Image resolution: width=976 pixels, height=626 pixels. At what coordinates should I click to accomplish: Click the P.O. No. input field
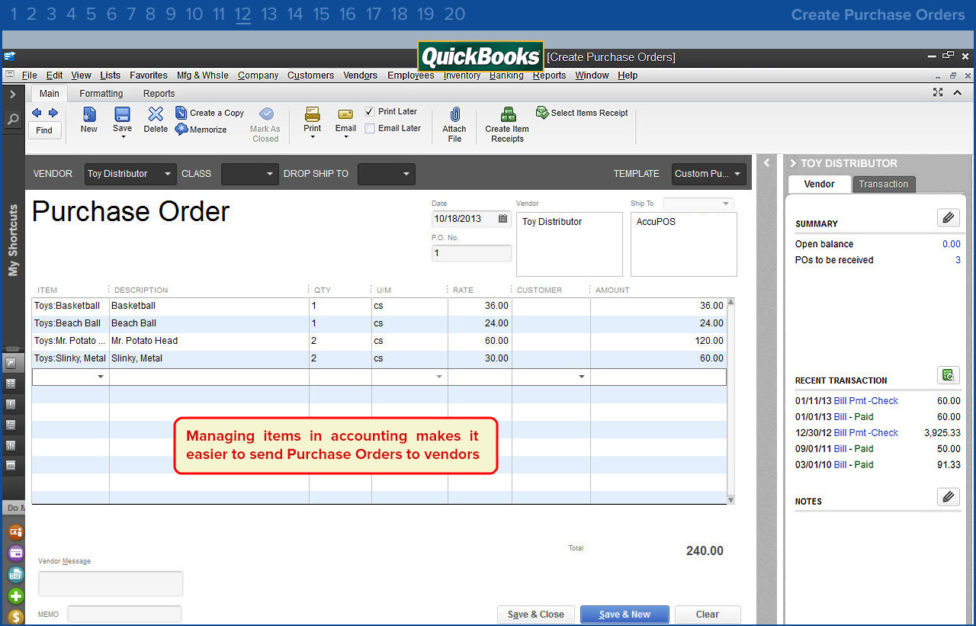(471, 253)
